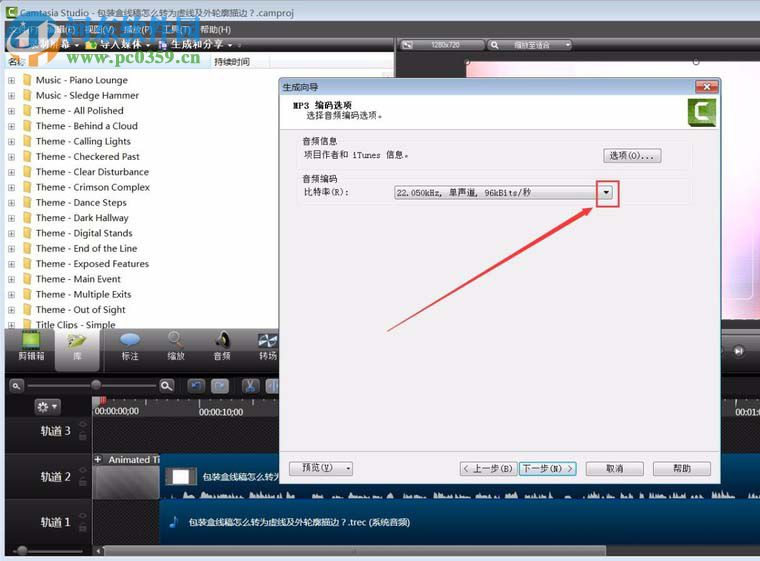
Task: Toggle the lock of track 1 (轨道 1)
Action: (83, 528)
